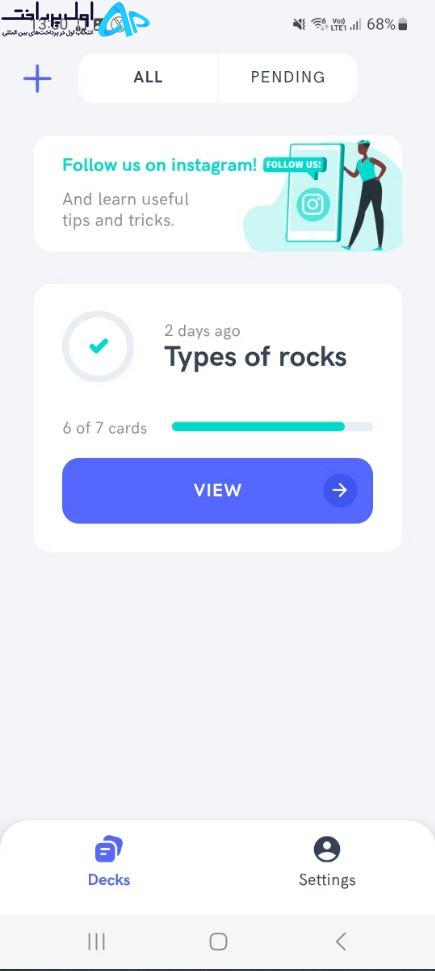Tap the Instagram logo on banner

[x=312, y=203]
